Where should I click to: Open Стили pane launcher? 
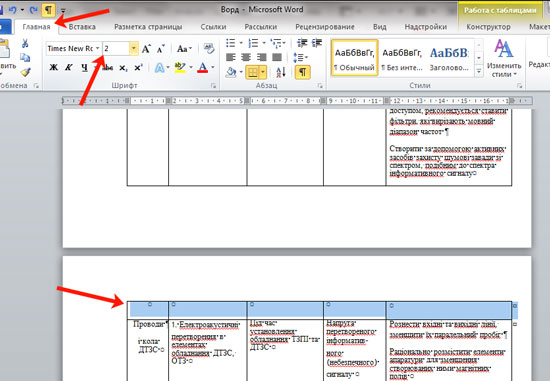[519, 86]
